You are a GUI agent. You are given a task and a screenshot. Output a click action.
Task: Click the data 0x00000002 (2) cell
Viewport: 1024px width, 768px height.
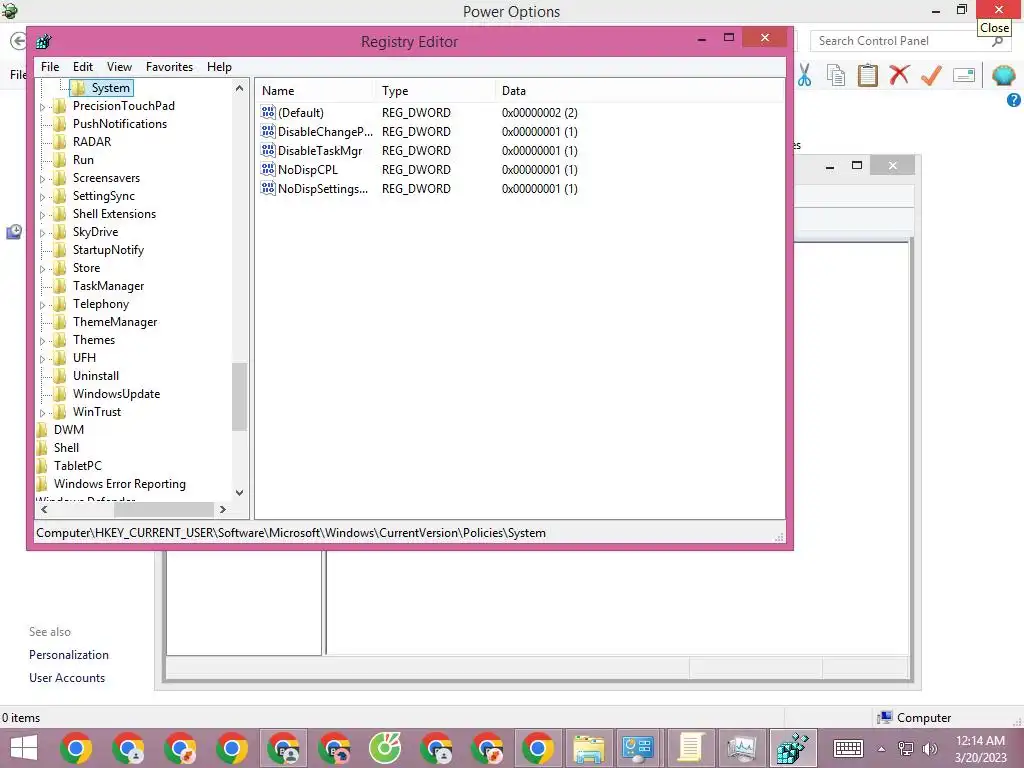[x=539, y=112]
